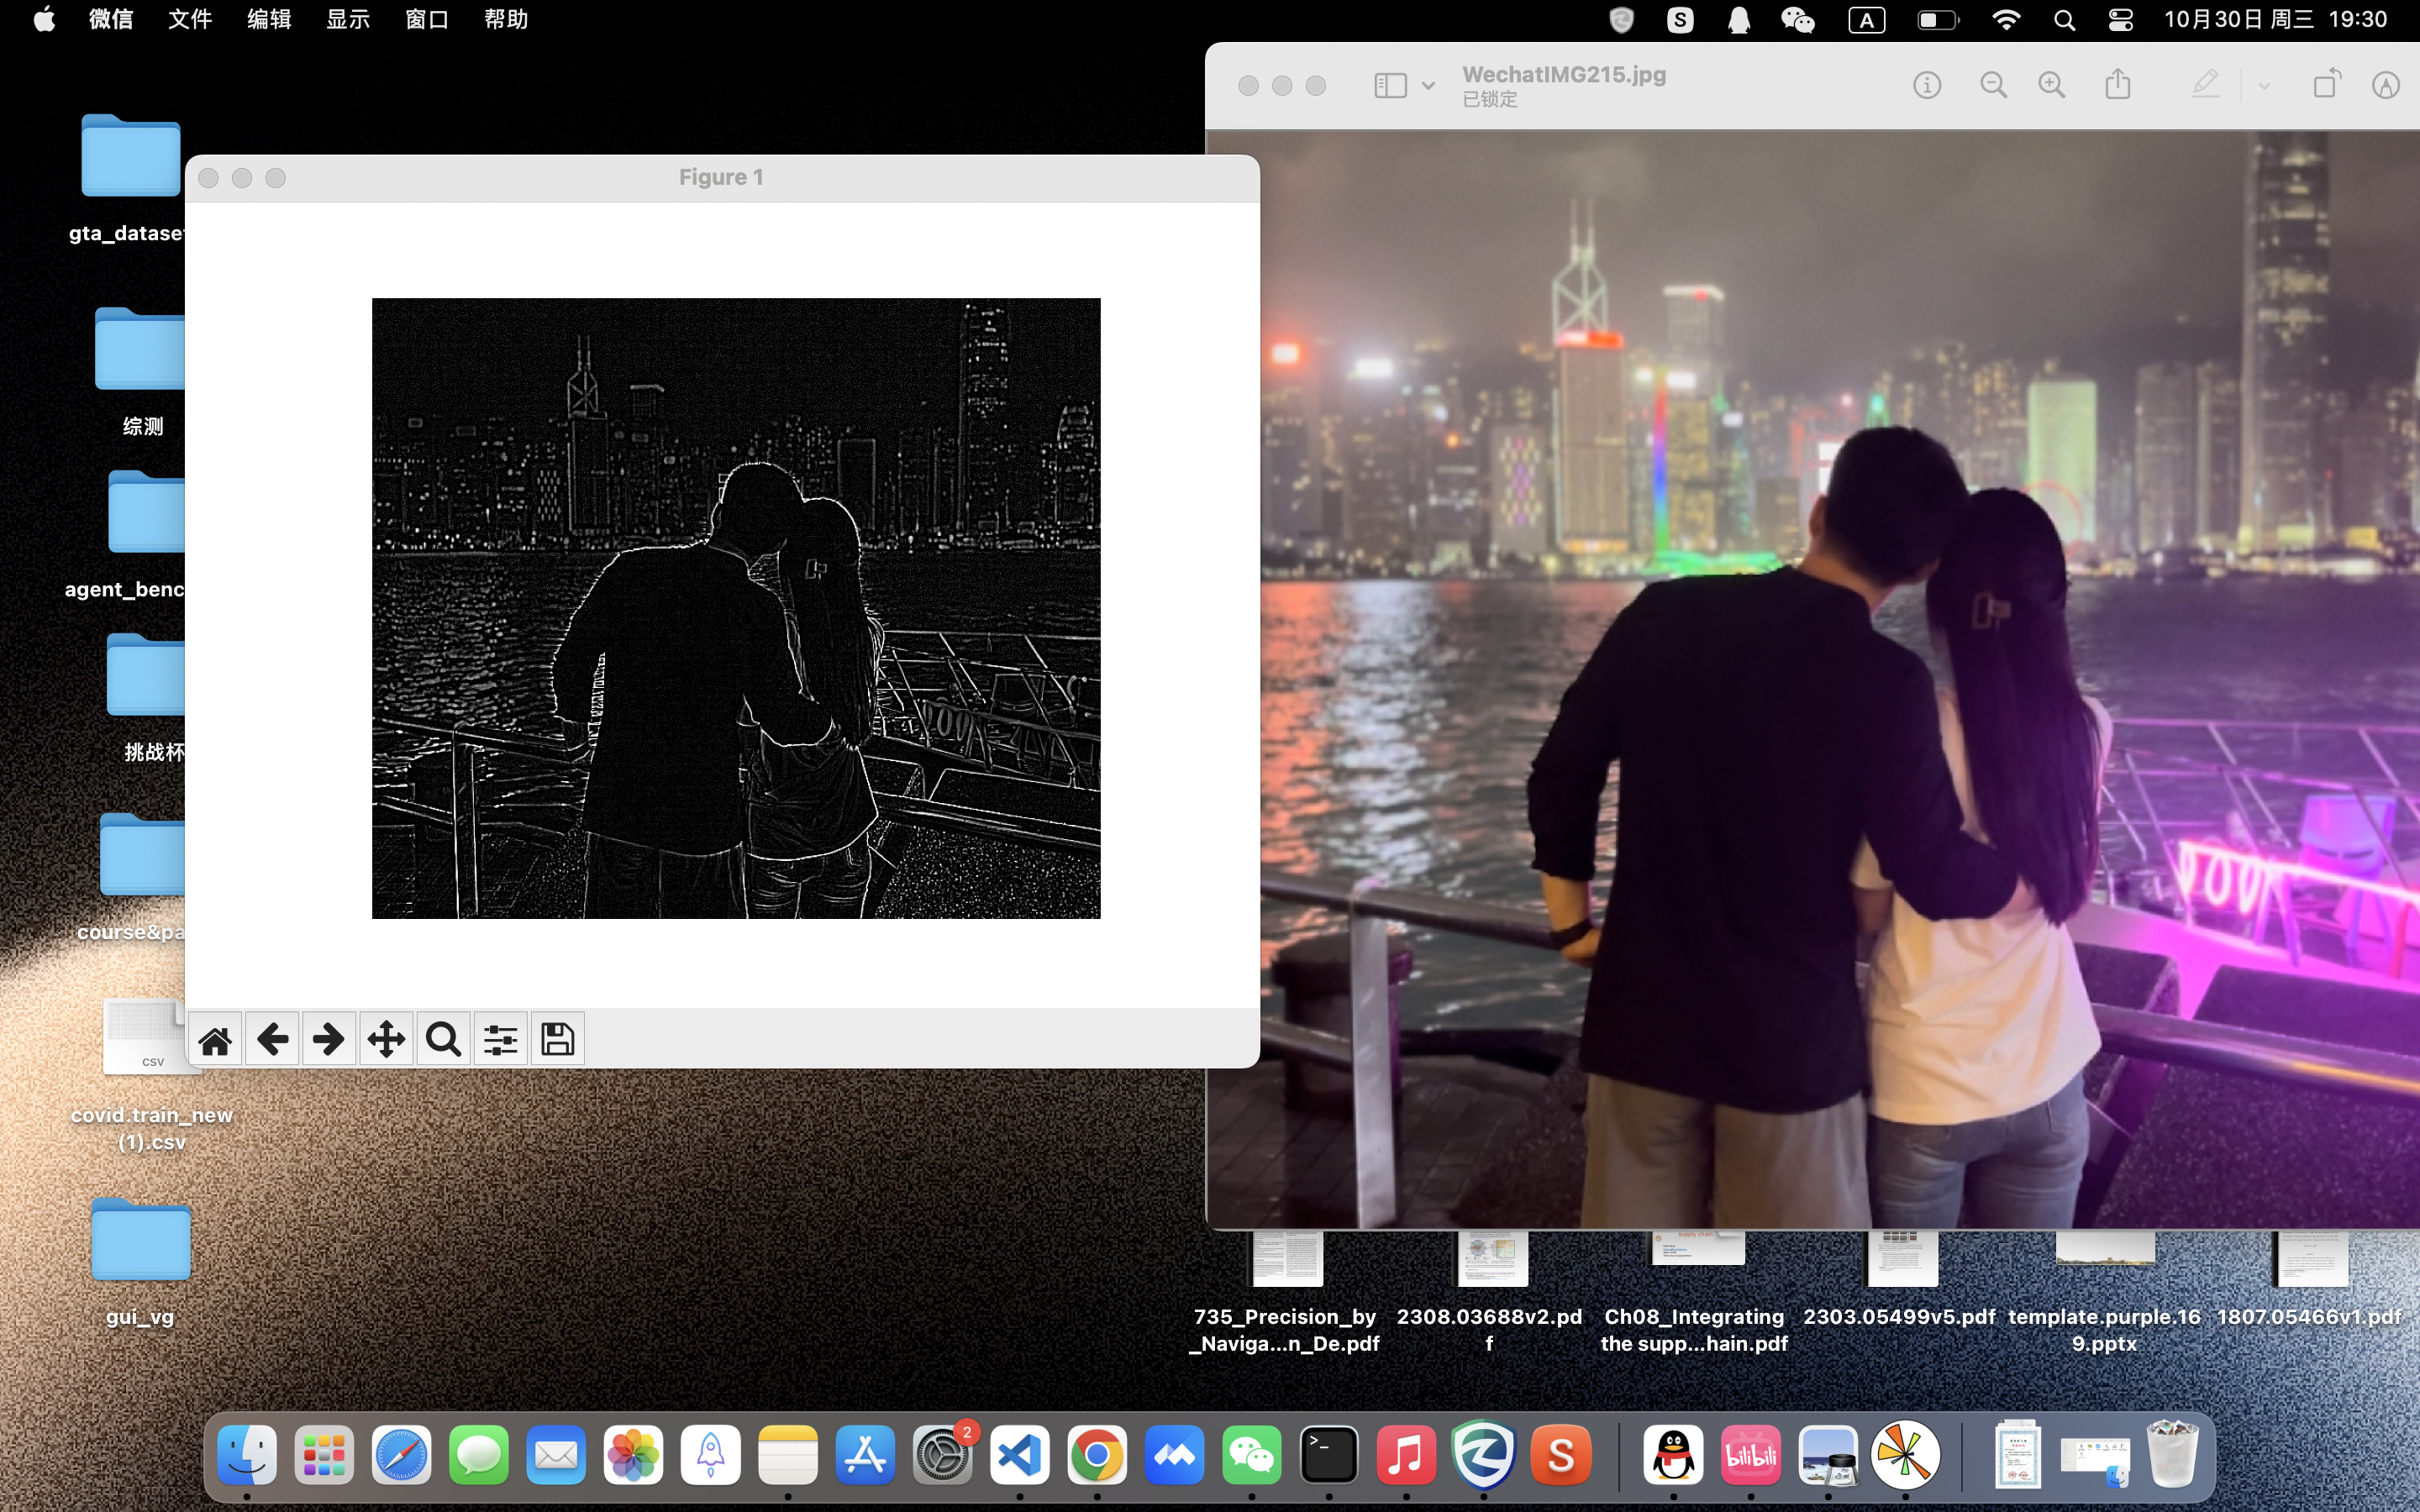Open the Apple menu
The width and height of the screenshot is (2420, 1512).
44,19
